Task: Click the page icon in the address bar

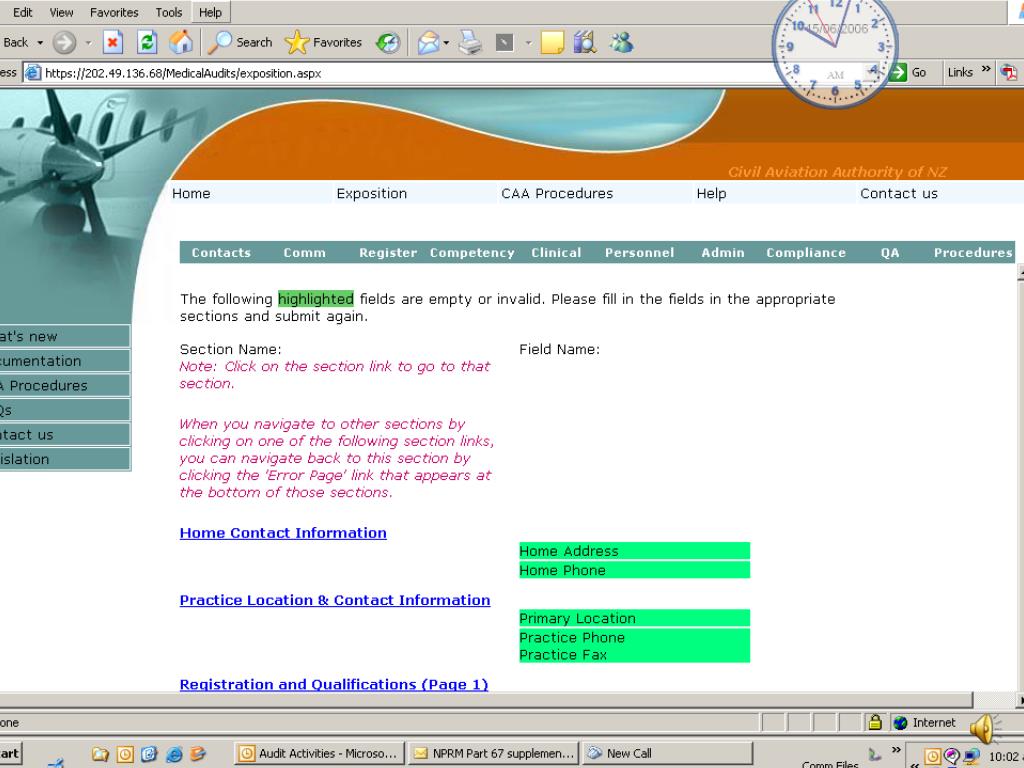Action: [x=33, y=73]
